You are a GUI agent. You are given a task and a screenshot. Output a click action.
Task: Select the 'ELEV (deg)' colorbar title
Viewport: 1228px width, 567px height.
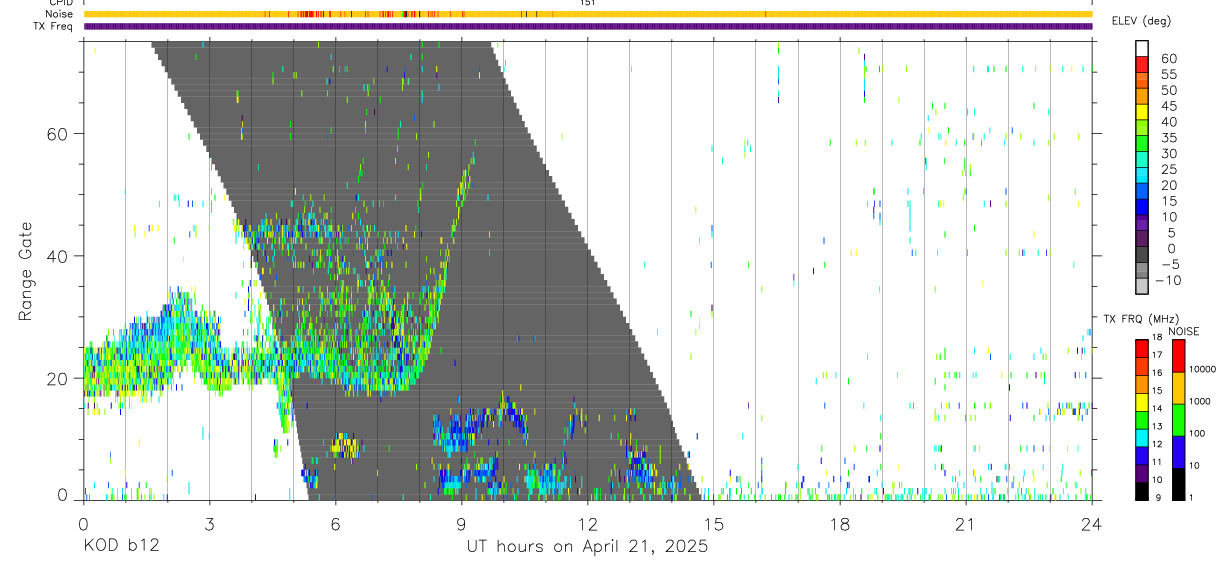tap(1141, 21)
